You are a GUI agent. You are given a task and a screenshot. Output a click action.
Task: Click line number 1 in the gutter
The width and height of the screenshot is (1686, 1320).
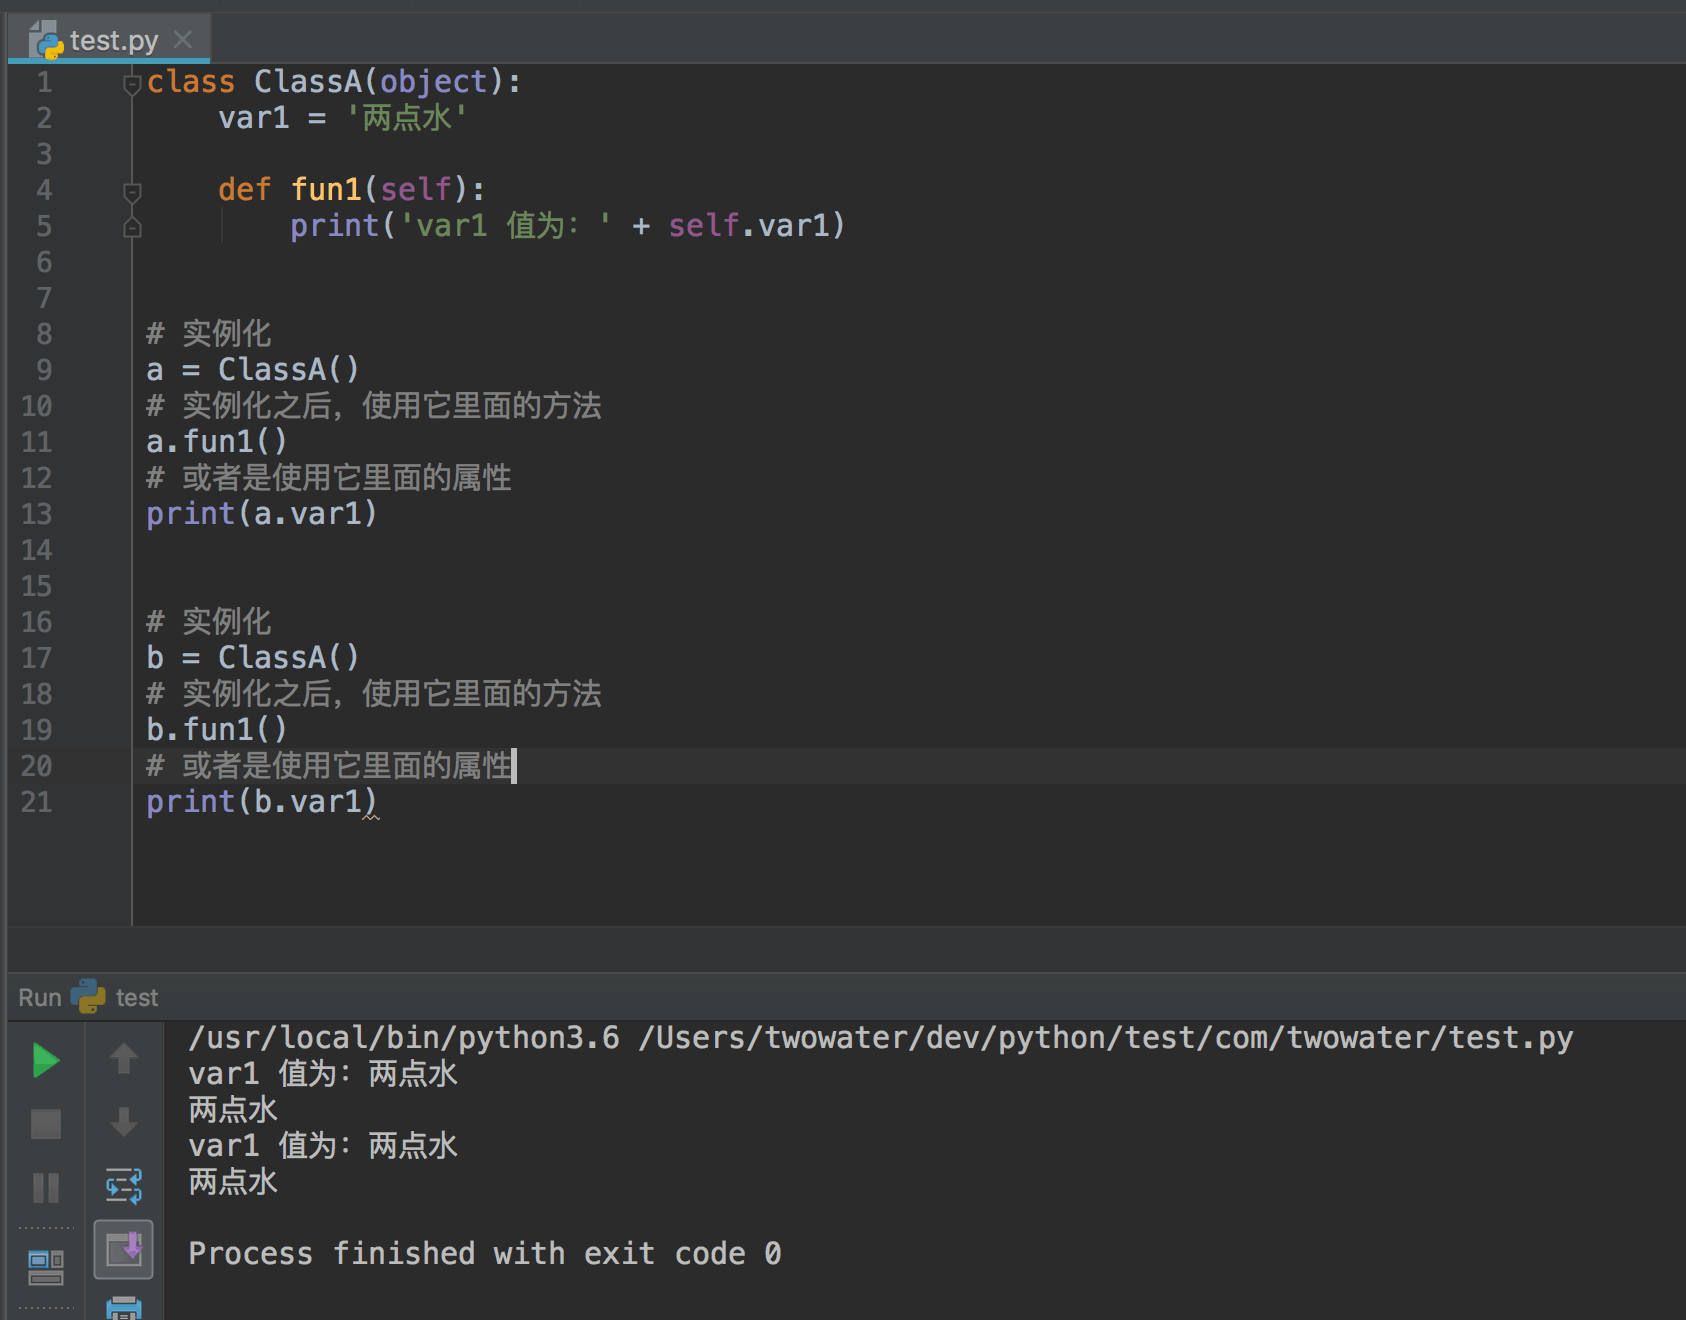pos(44,82)
